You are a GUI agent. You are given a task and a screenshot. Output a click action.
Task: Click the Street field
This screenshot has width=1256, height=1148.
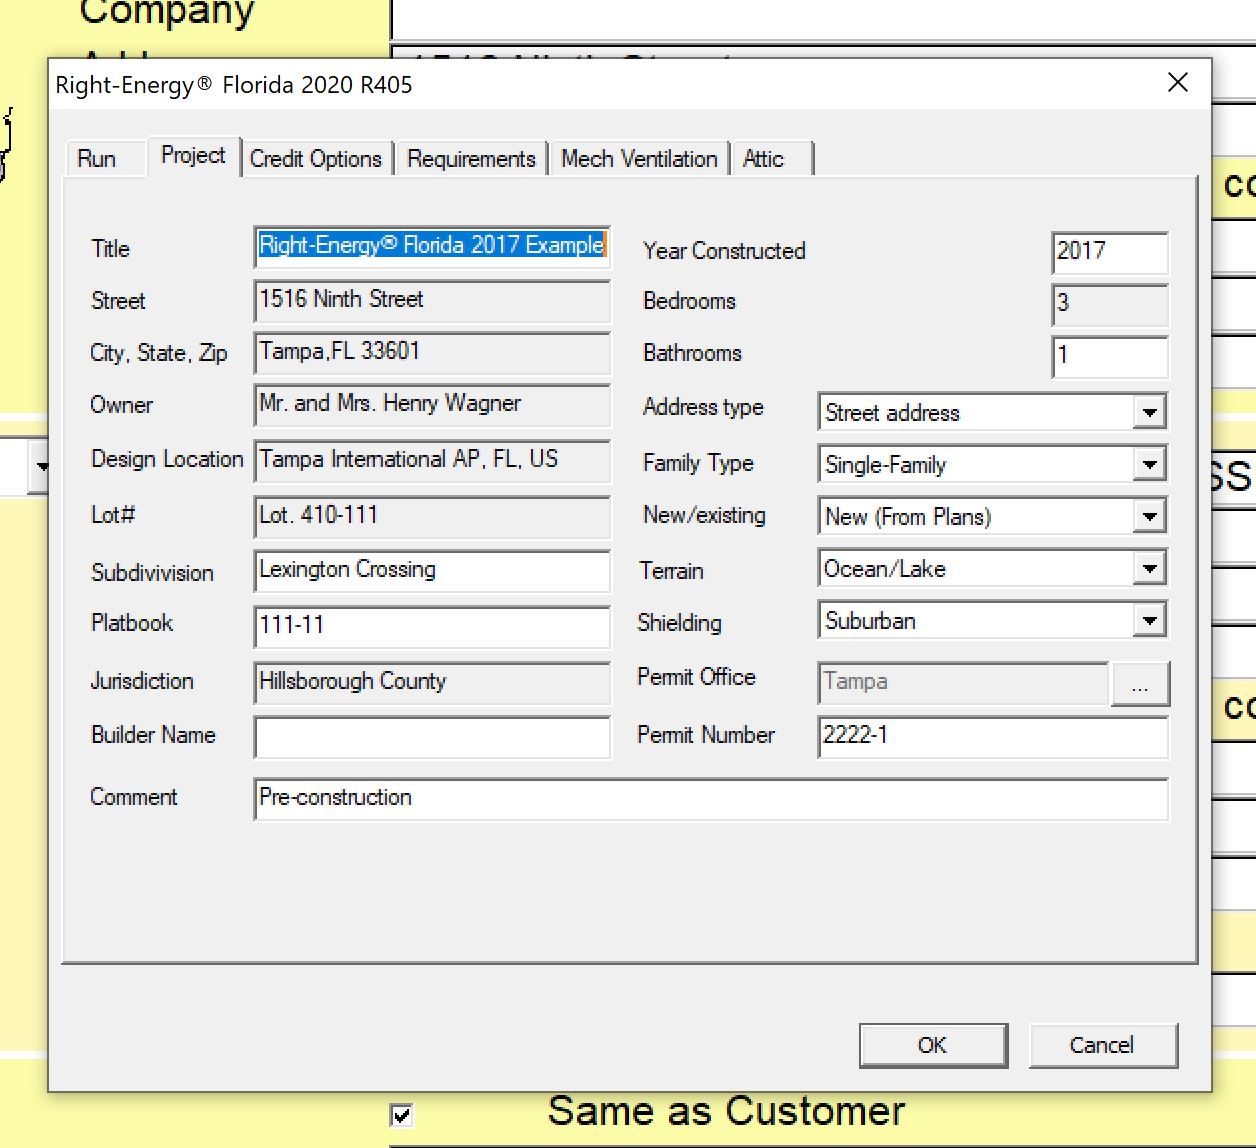coord(432,300)
